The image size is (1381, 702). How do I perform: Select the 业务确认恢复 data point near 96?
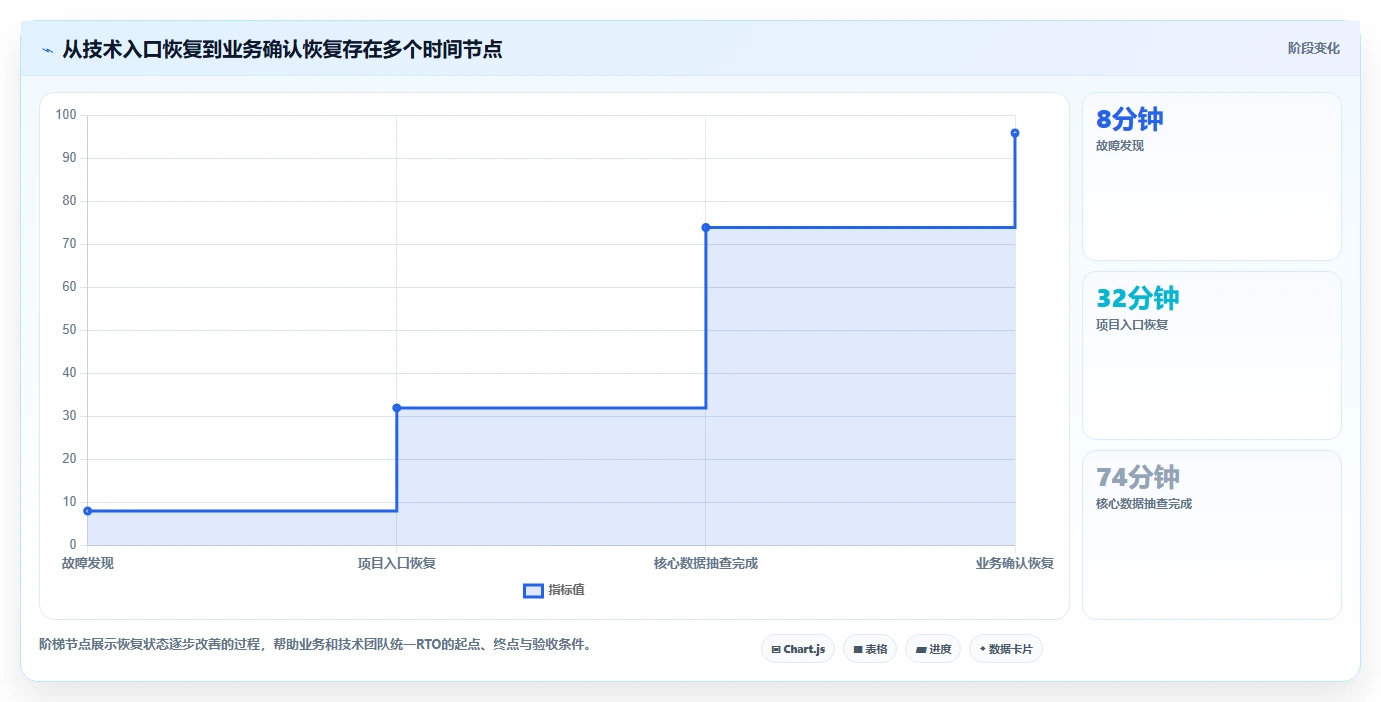[1015, 133]
